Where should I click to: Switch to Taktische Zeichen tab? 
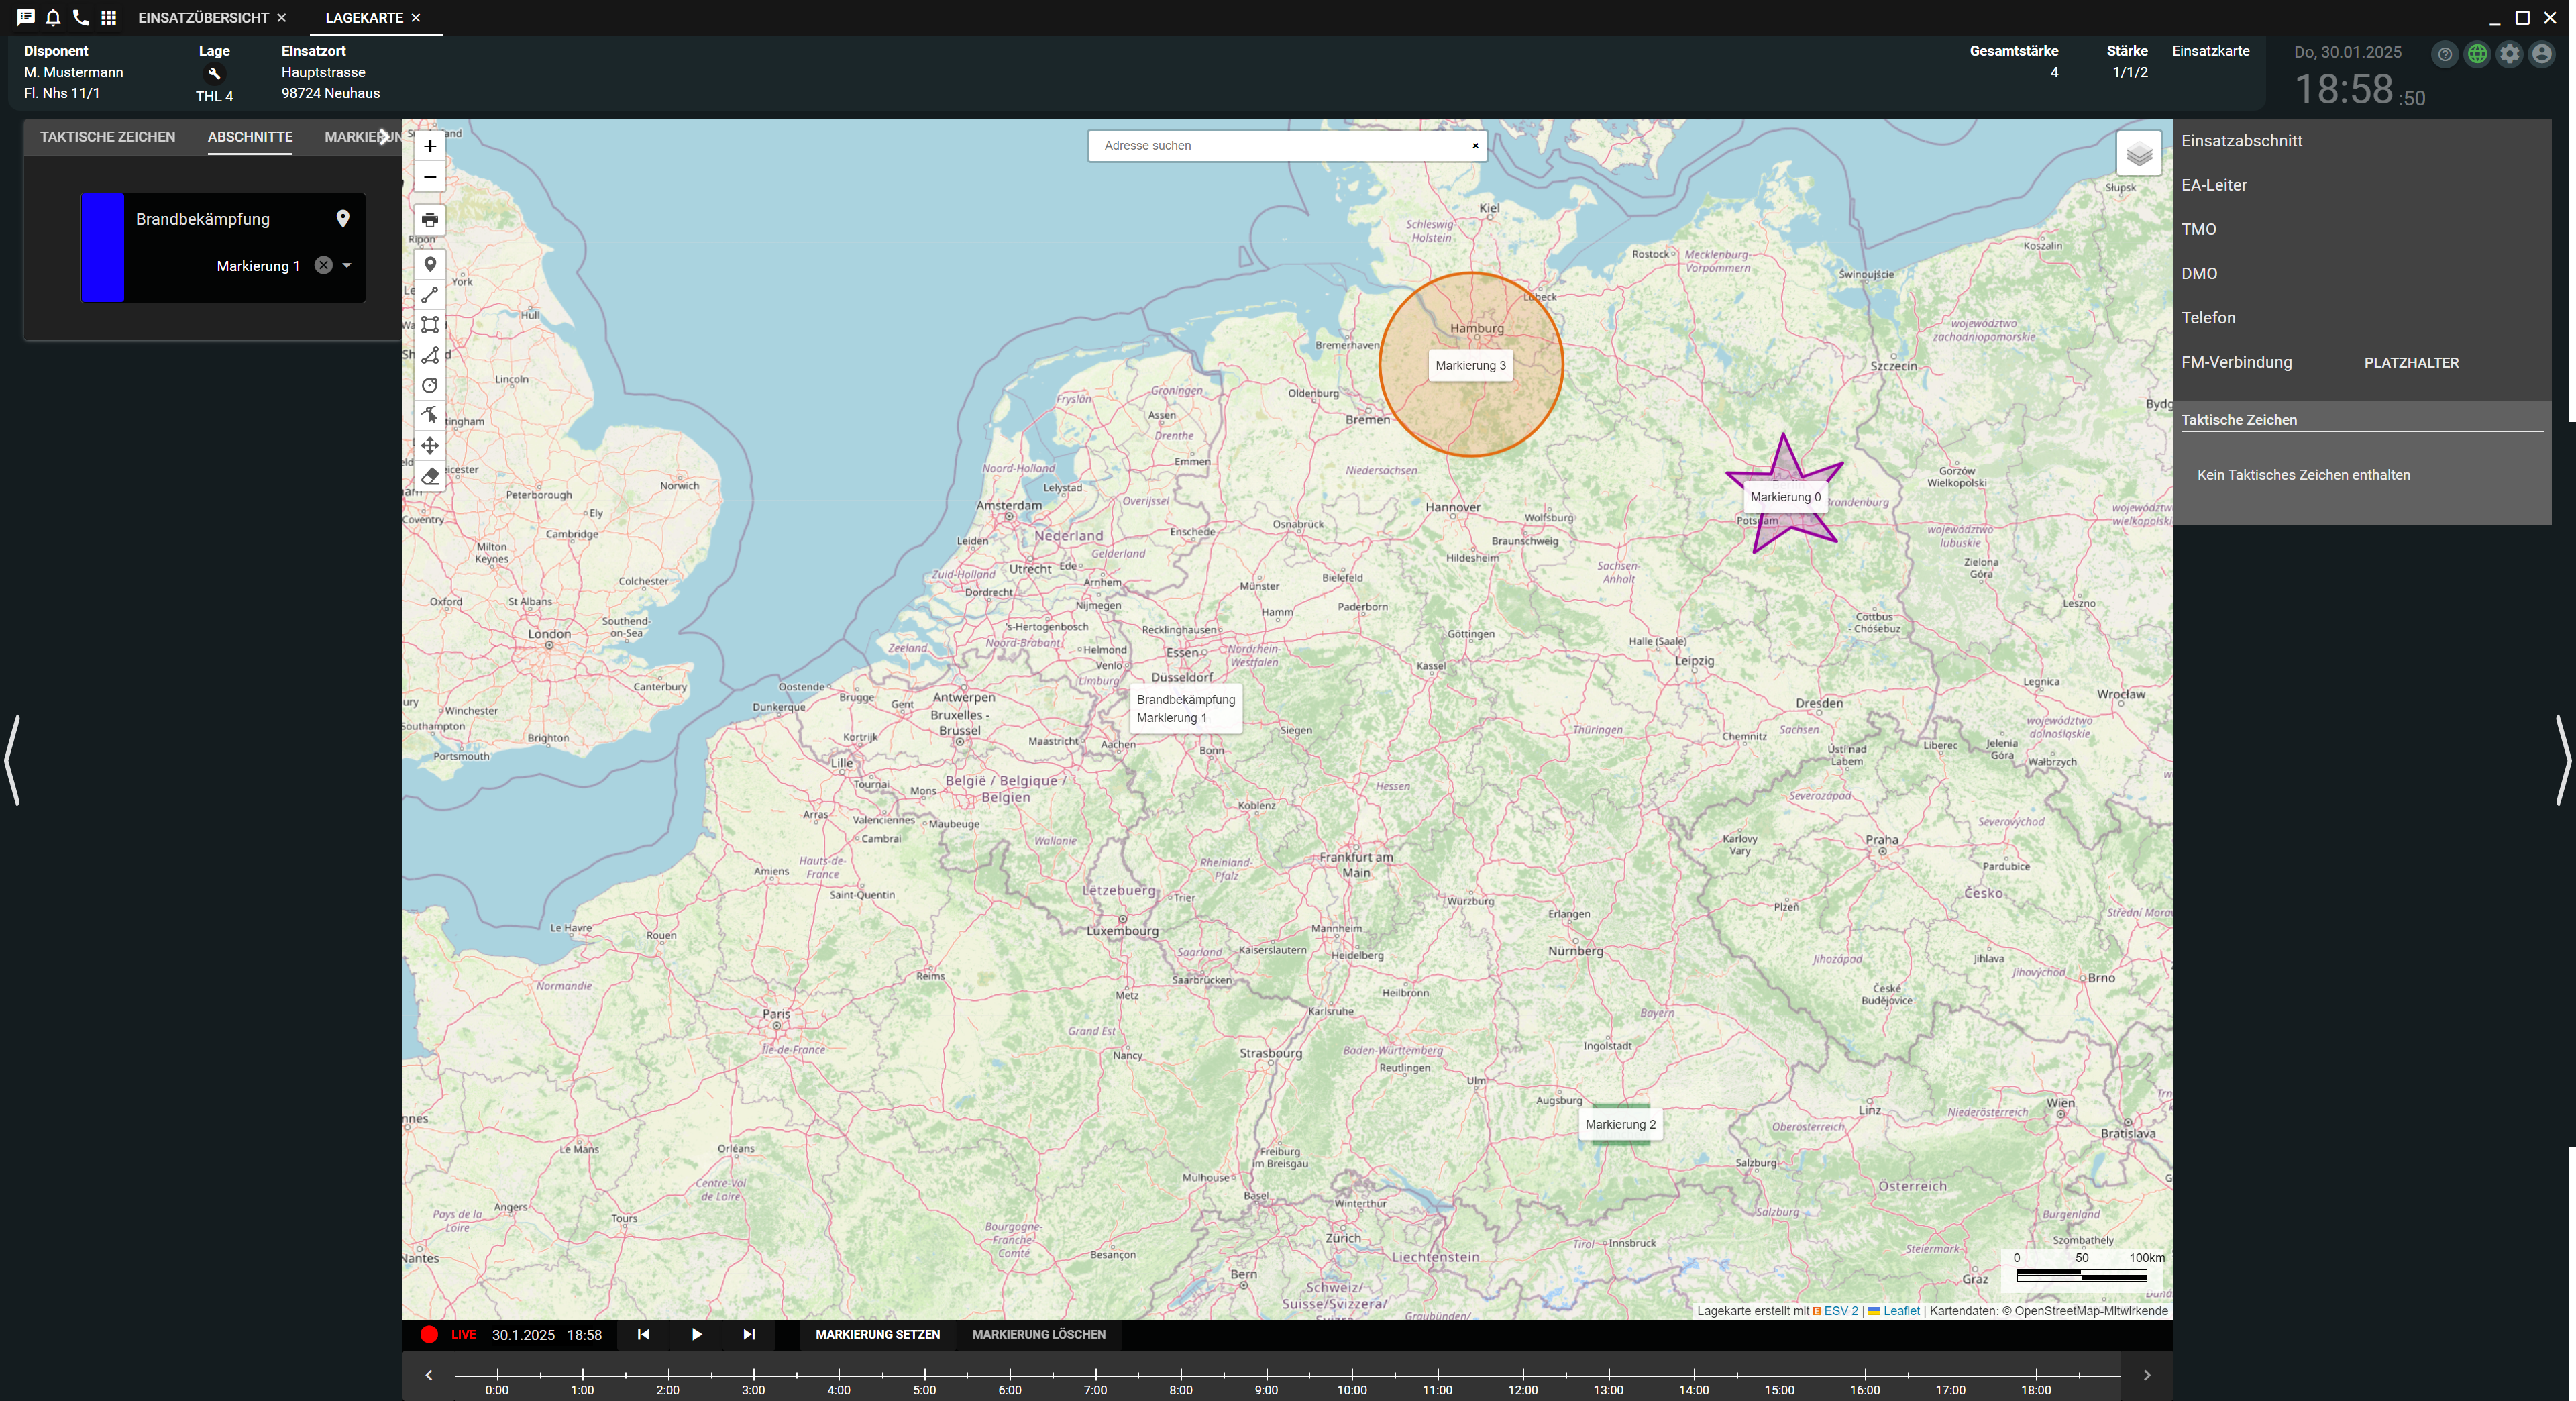(107, 137)
